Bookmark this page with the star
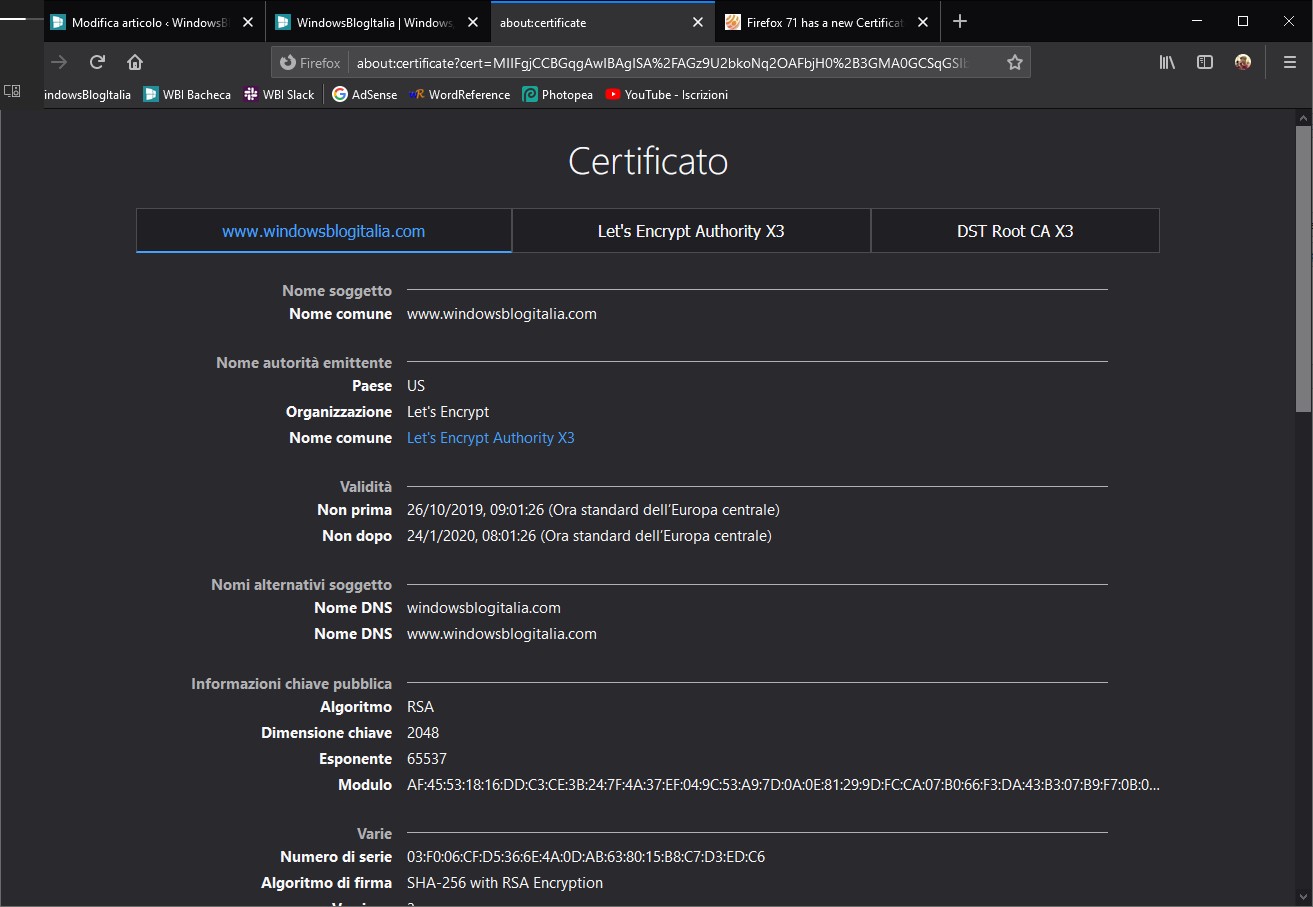This screenshot has width=1313, height=907. (x=1015, y=62)
